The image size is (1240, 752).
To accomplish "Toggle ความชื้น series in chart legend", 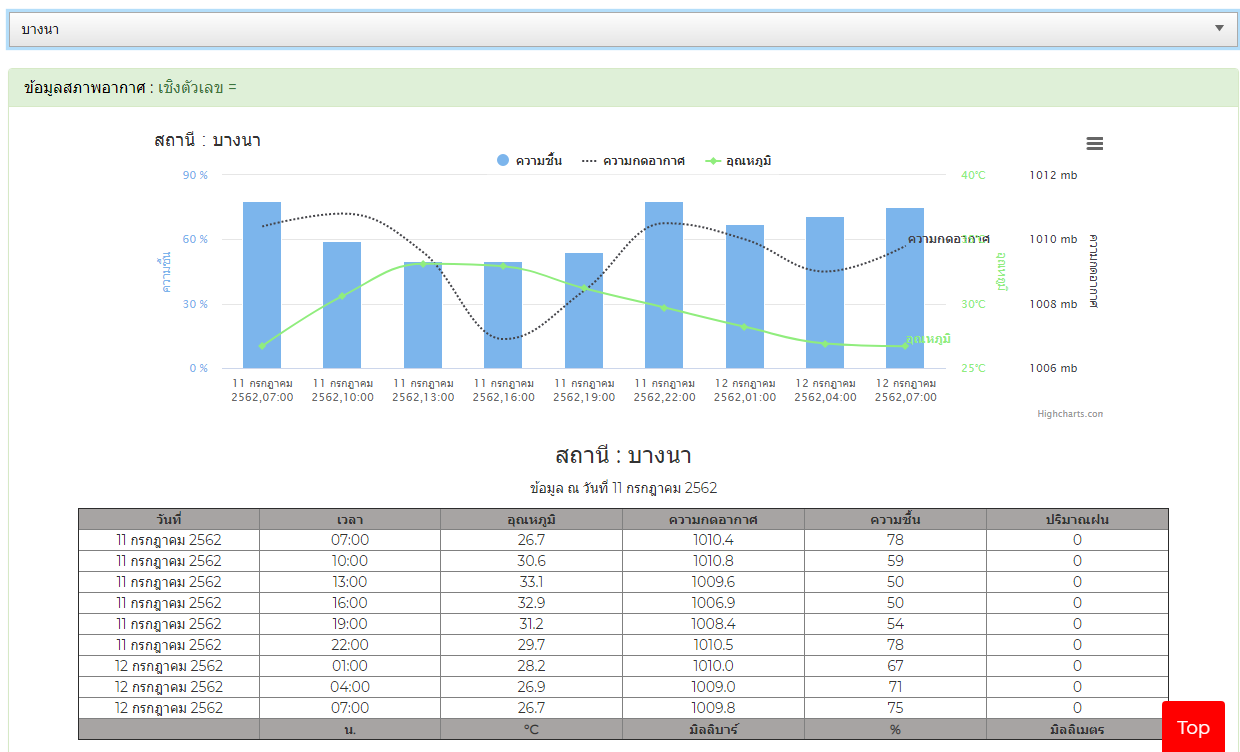I will tap(530, 161).
